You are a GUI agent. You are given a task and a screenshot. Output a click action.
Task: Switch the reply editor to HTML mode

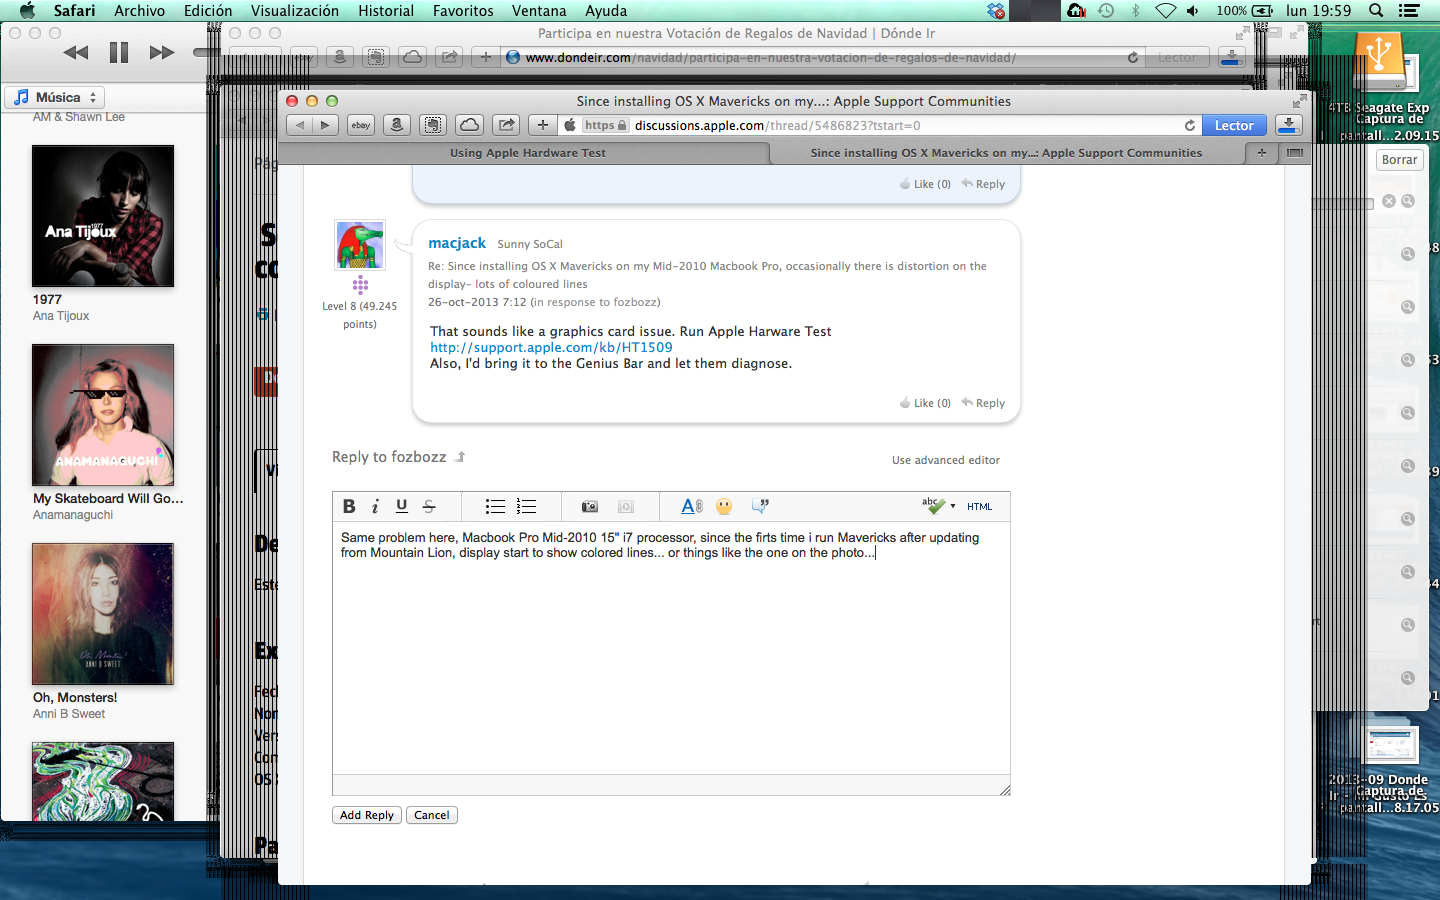[980, 506]
